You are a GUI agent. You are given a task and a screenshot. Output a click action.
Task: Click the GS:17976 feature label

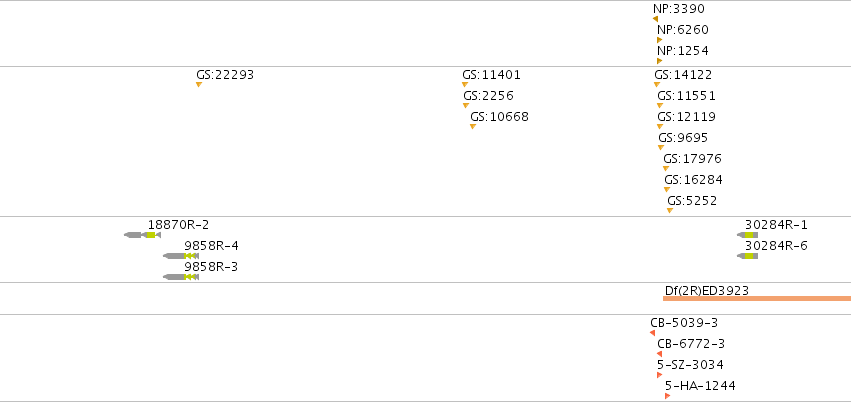(693, 159)
